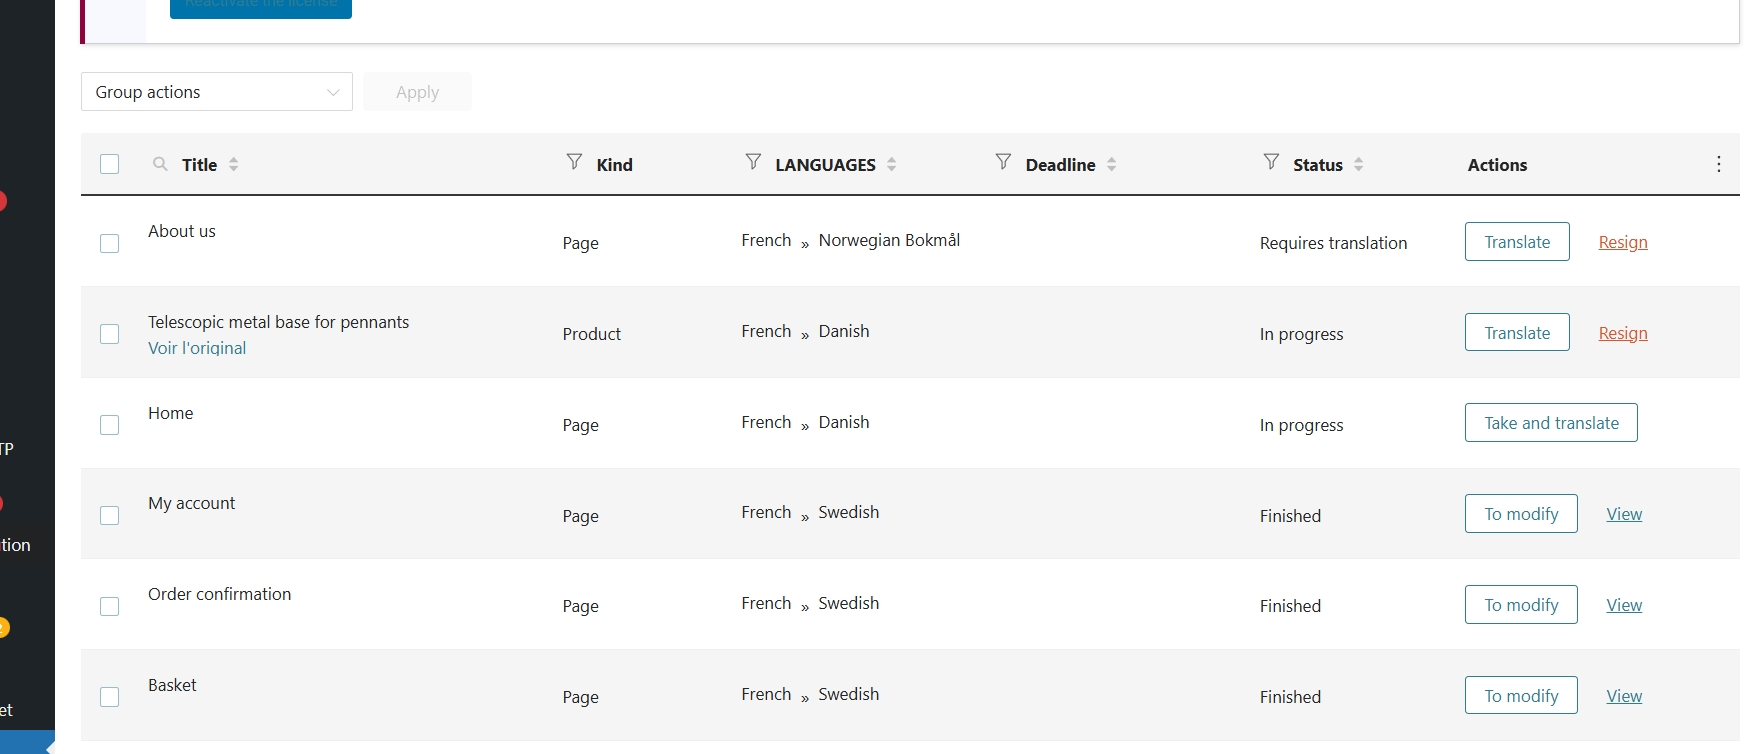
Task: Click View link for Order confirmation
Action: tap(1623, 605)
